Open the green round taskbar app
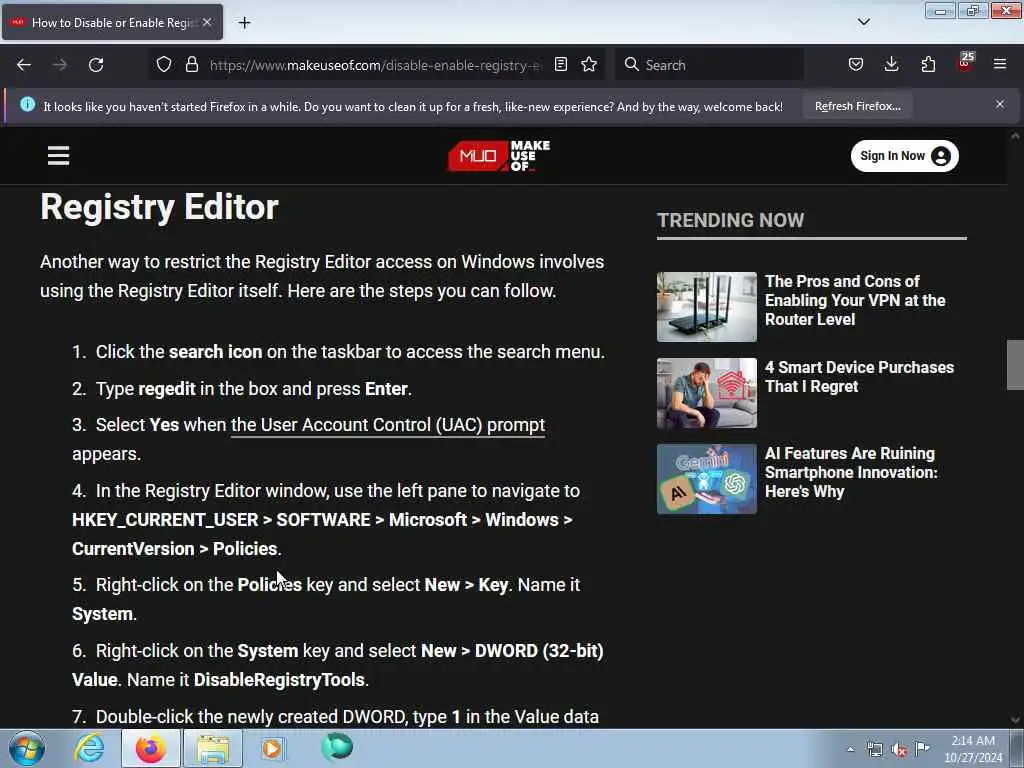The width and height of the screenshot is (1024, 768). [x=337, y=747]
